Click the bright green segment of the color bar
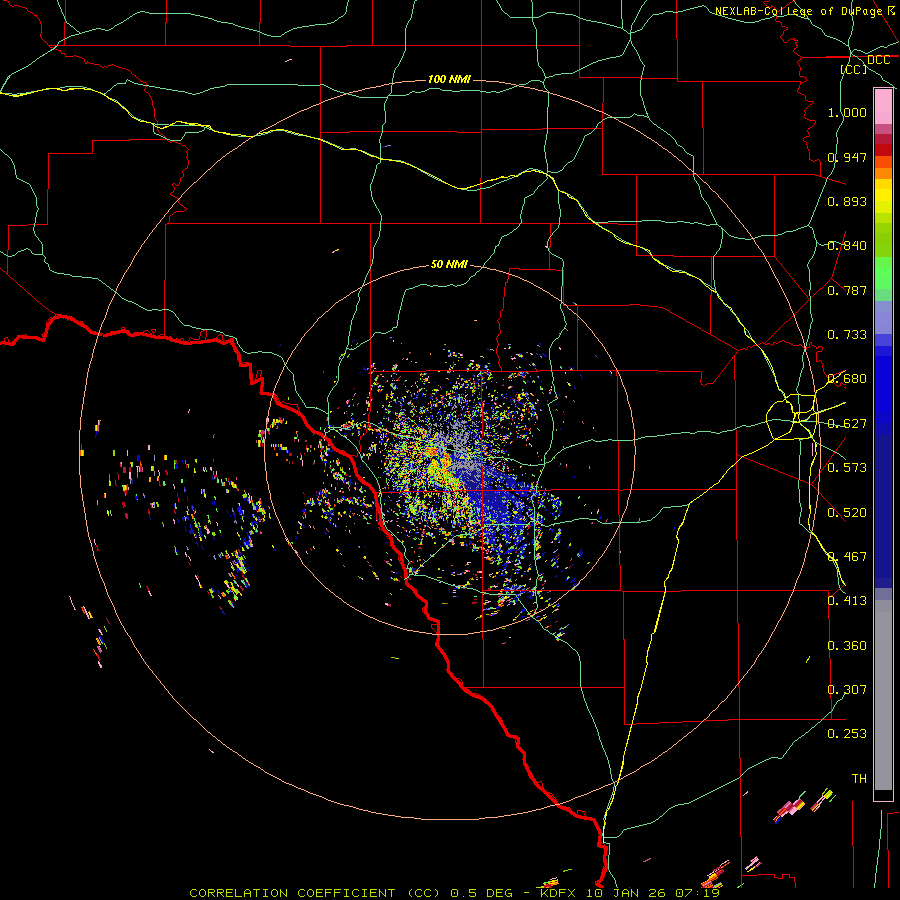900x900 pixels. pyautogui.click(x=883, y=273)
